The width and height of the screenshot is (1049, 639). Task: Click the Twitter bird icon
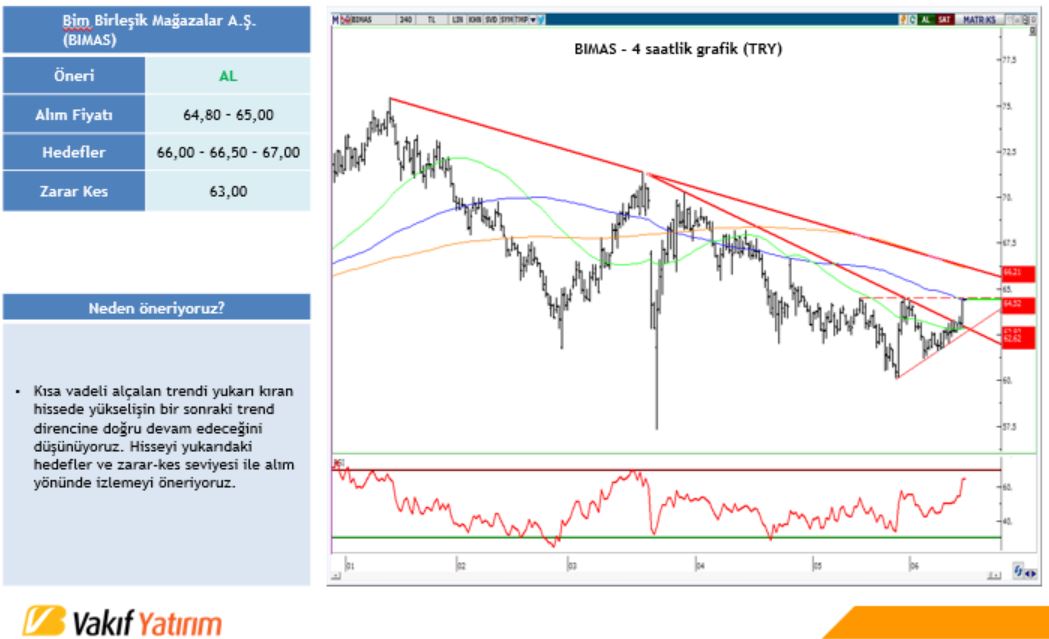tap(541, 20)
